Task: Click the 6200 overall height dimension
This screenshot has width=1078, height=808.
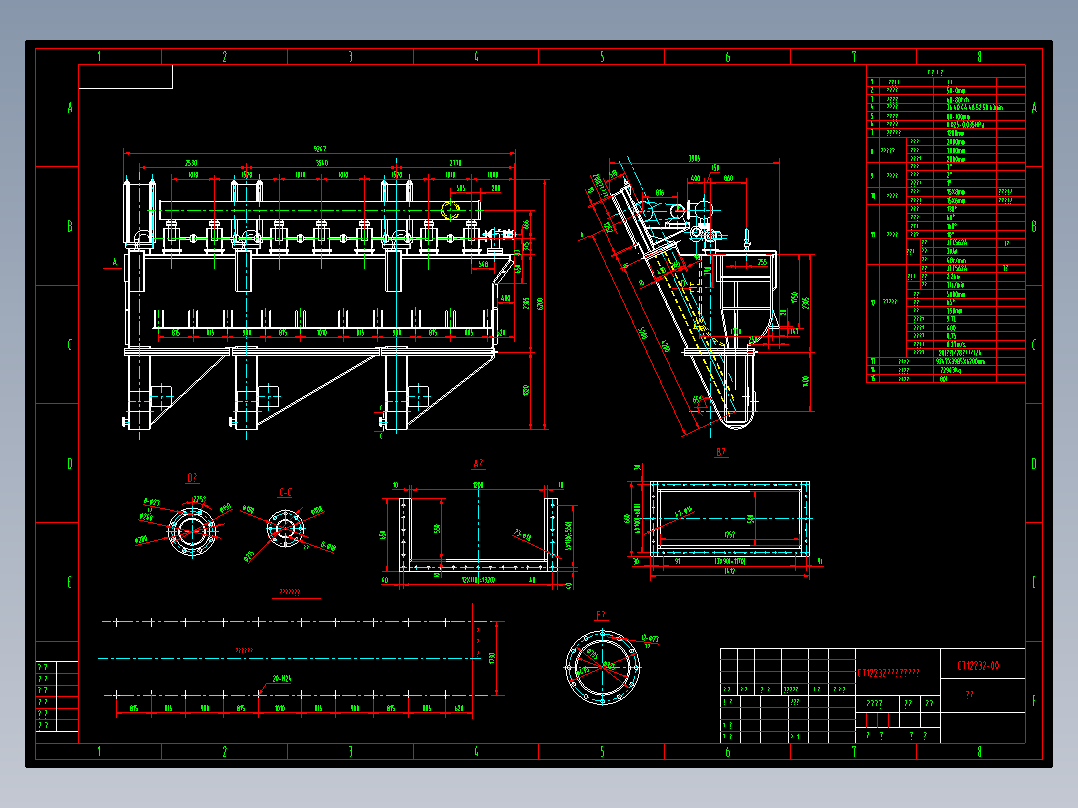Action: pos(540,303)
